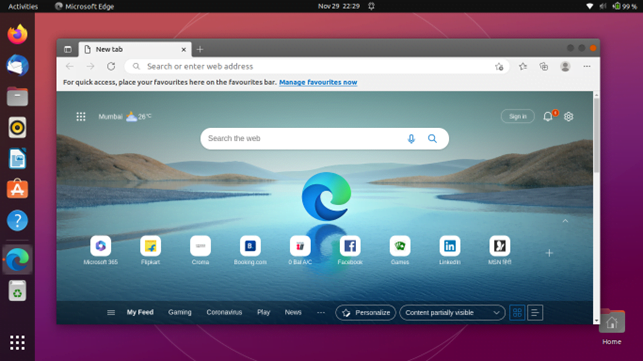The width and height of the screenshot is (643, 361).
Task: View Mumbai weather details
Action: 125,117
